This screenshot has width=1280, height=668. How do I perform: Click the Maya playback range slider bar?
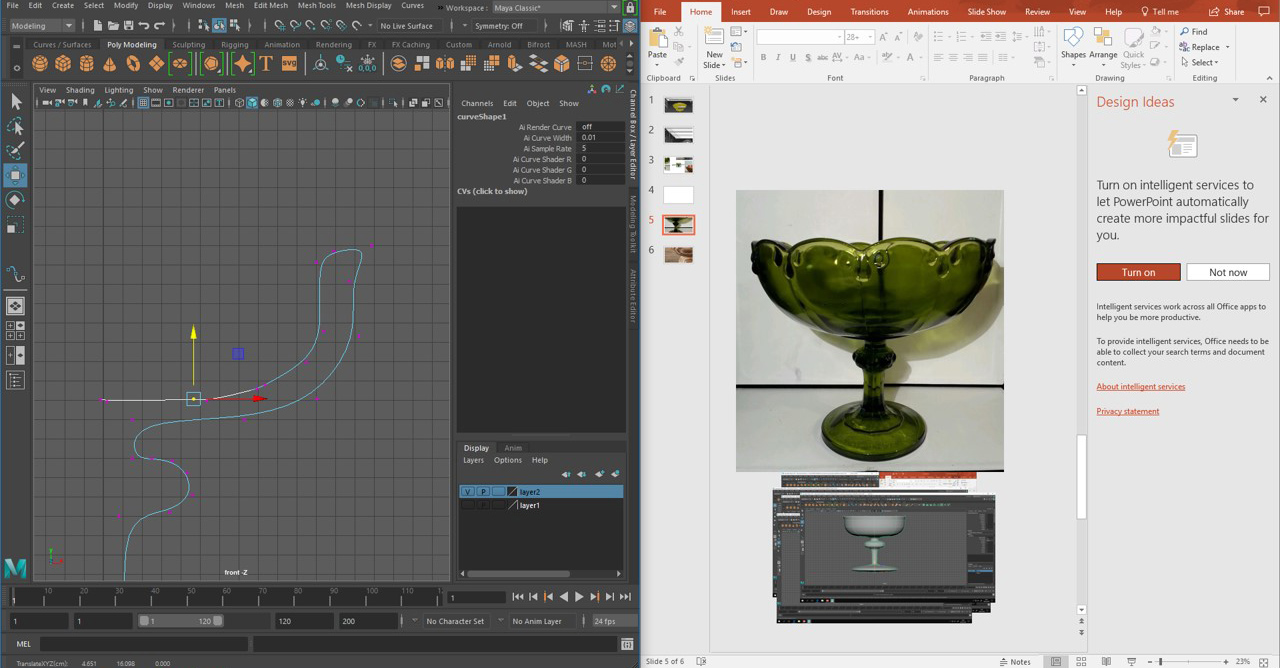coord(181,621)
